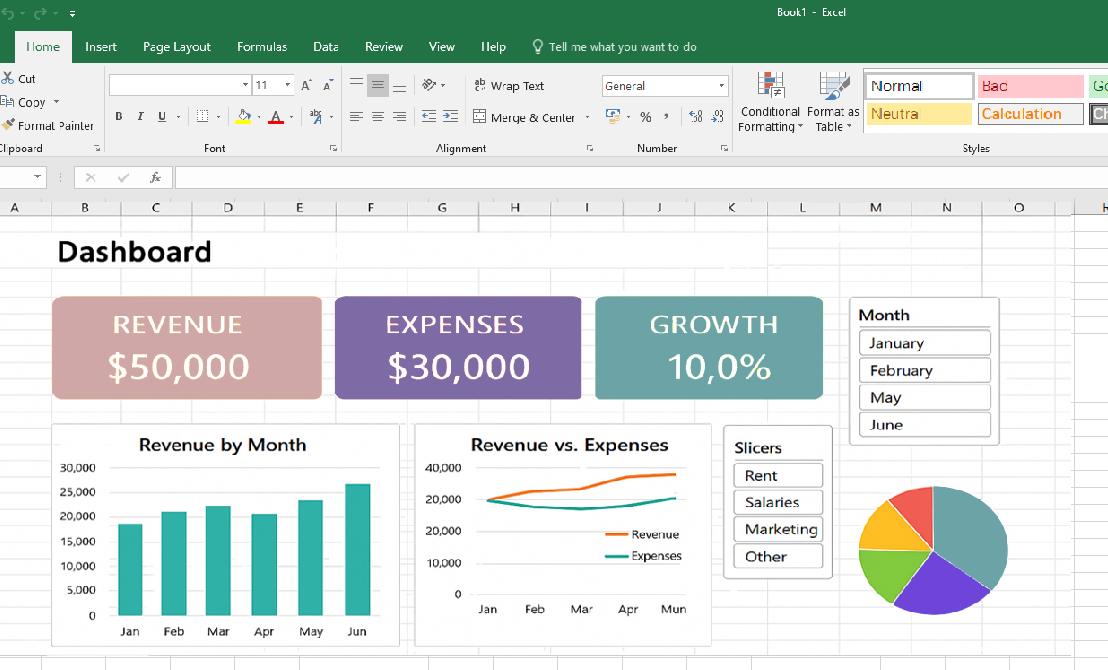The height and width of the screenshot is (670, 1108).
Task: Toggle underline formatting
Action: [x=161, y=116]
